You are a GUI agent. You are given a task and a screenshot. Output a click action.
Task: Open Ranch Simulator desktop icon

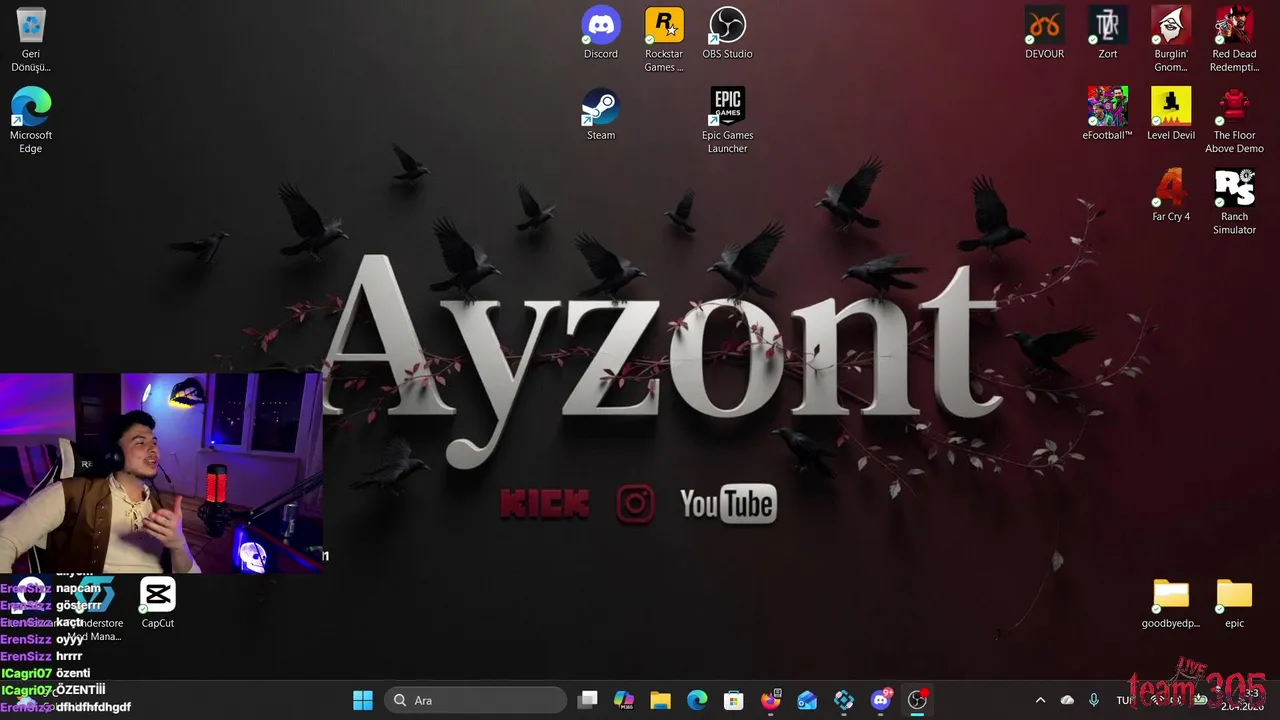(x=1234, y=202)
